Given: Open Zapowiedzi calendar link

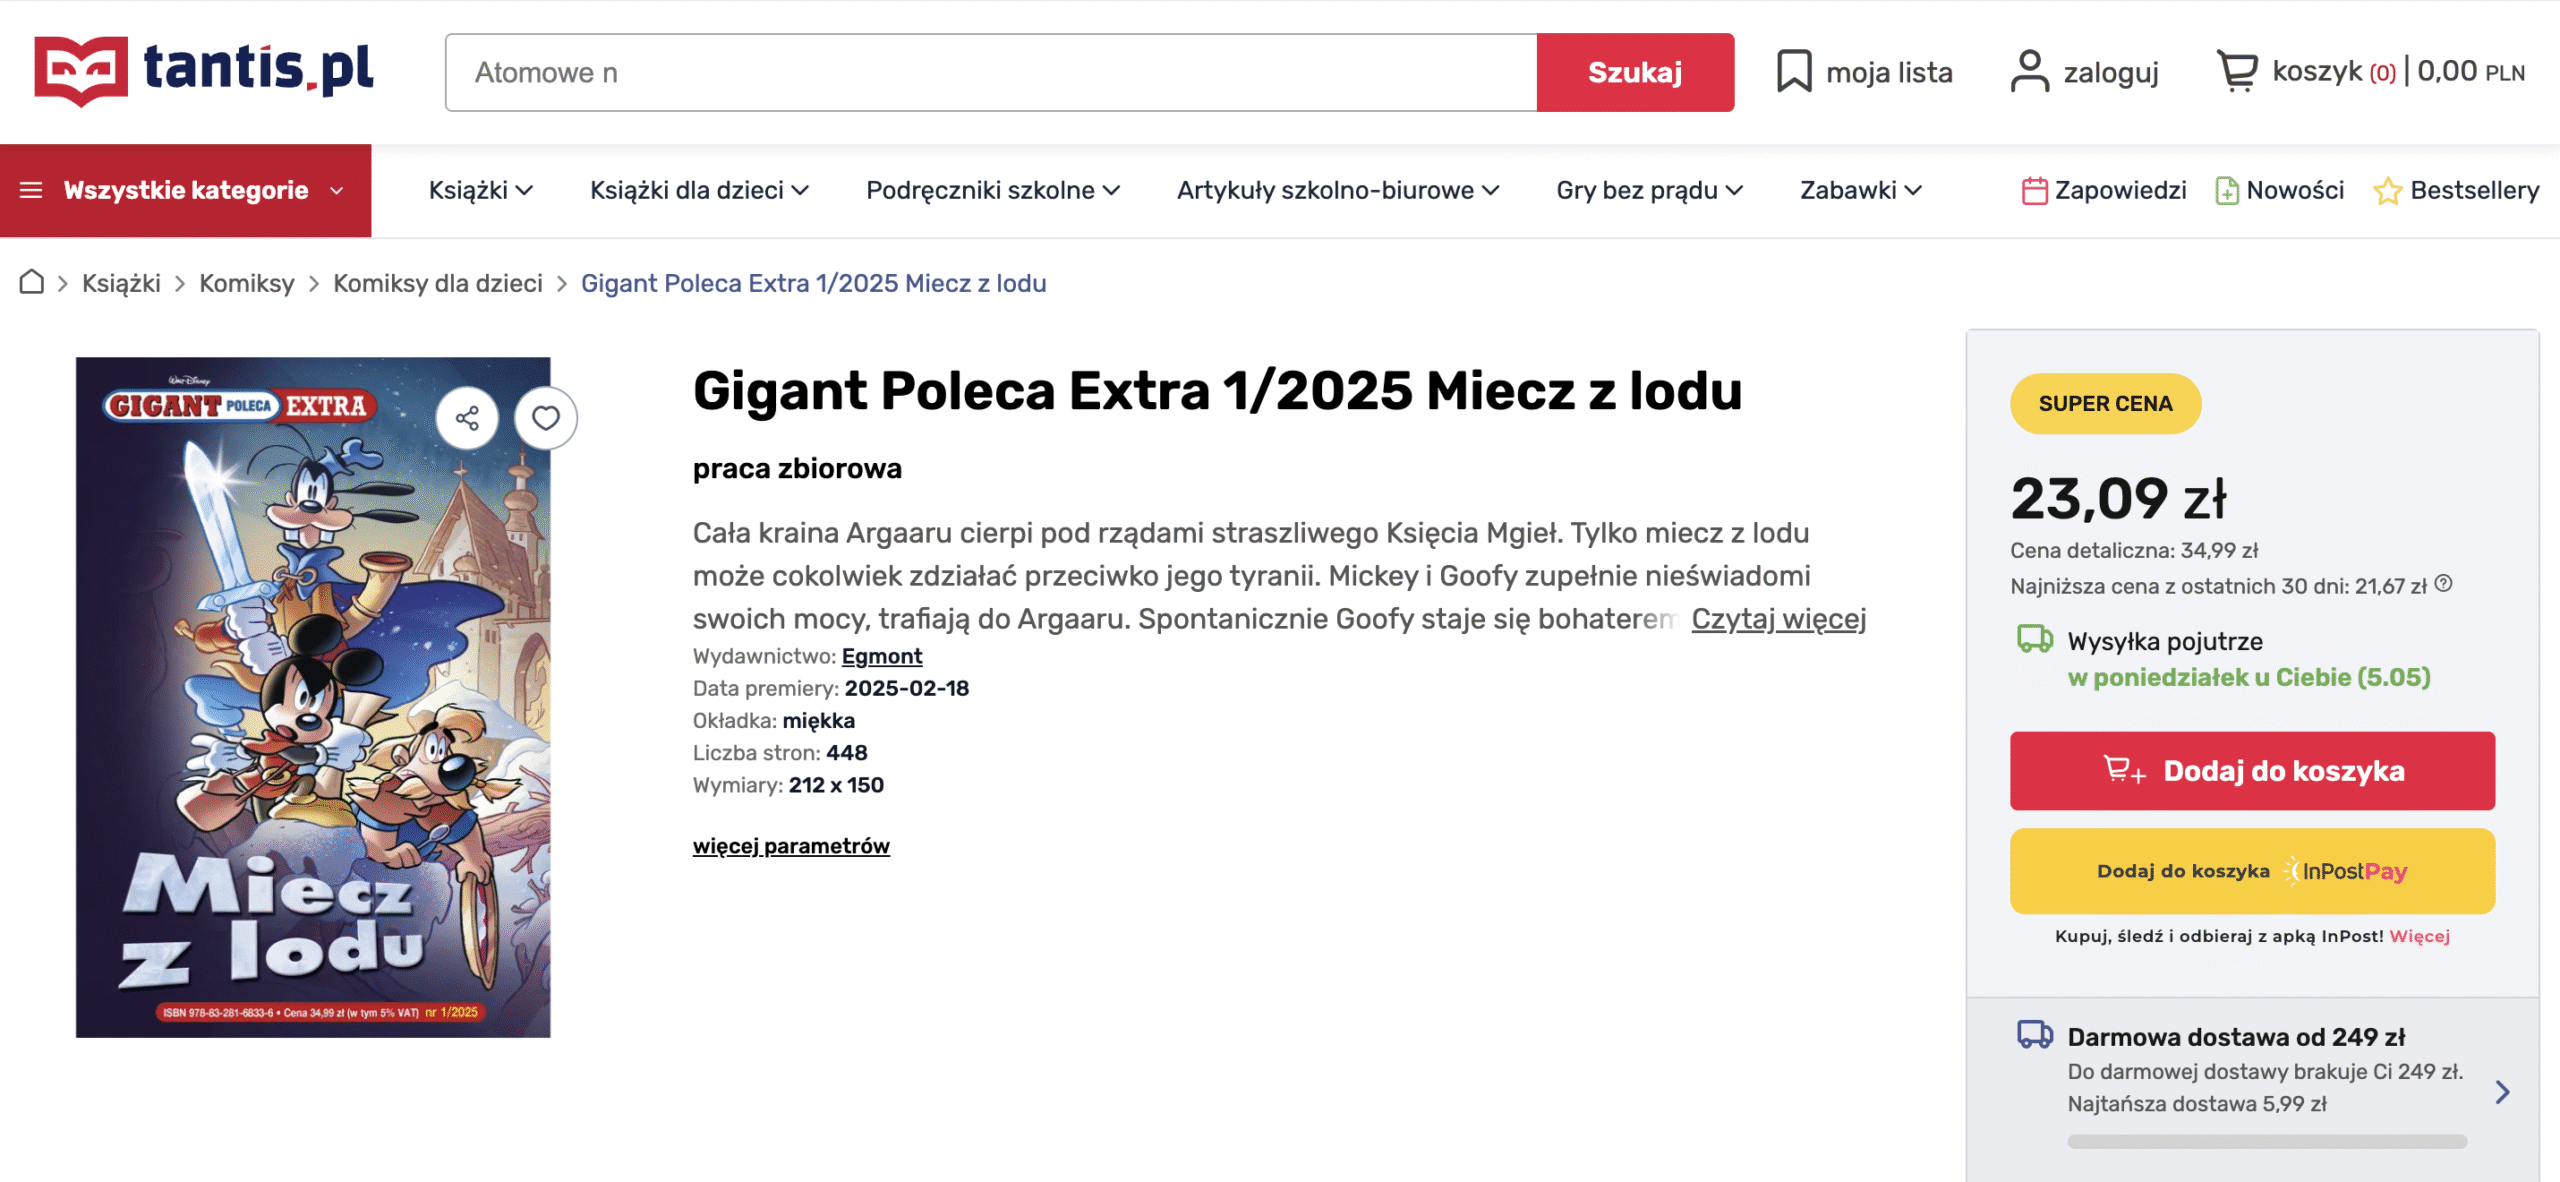Looking at the screenshot, I should click(2104, 190).
